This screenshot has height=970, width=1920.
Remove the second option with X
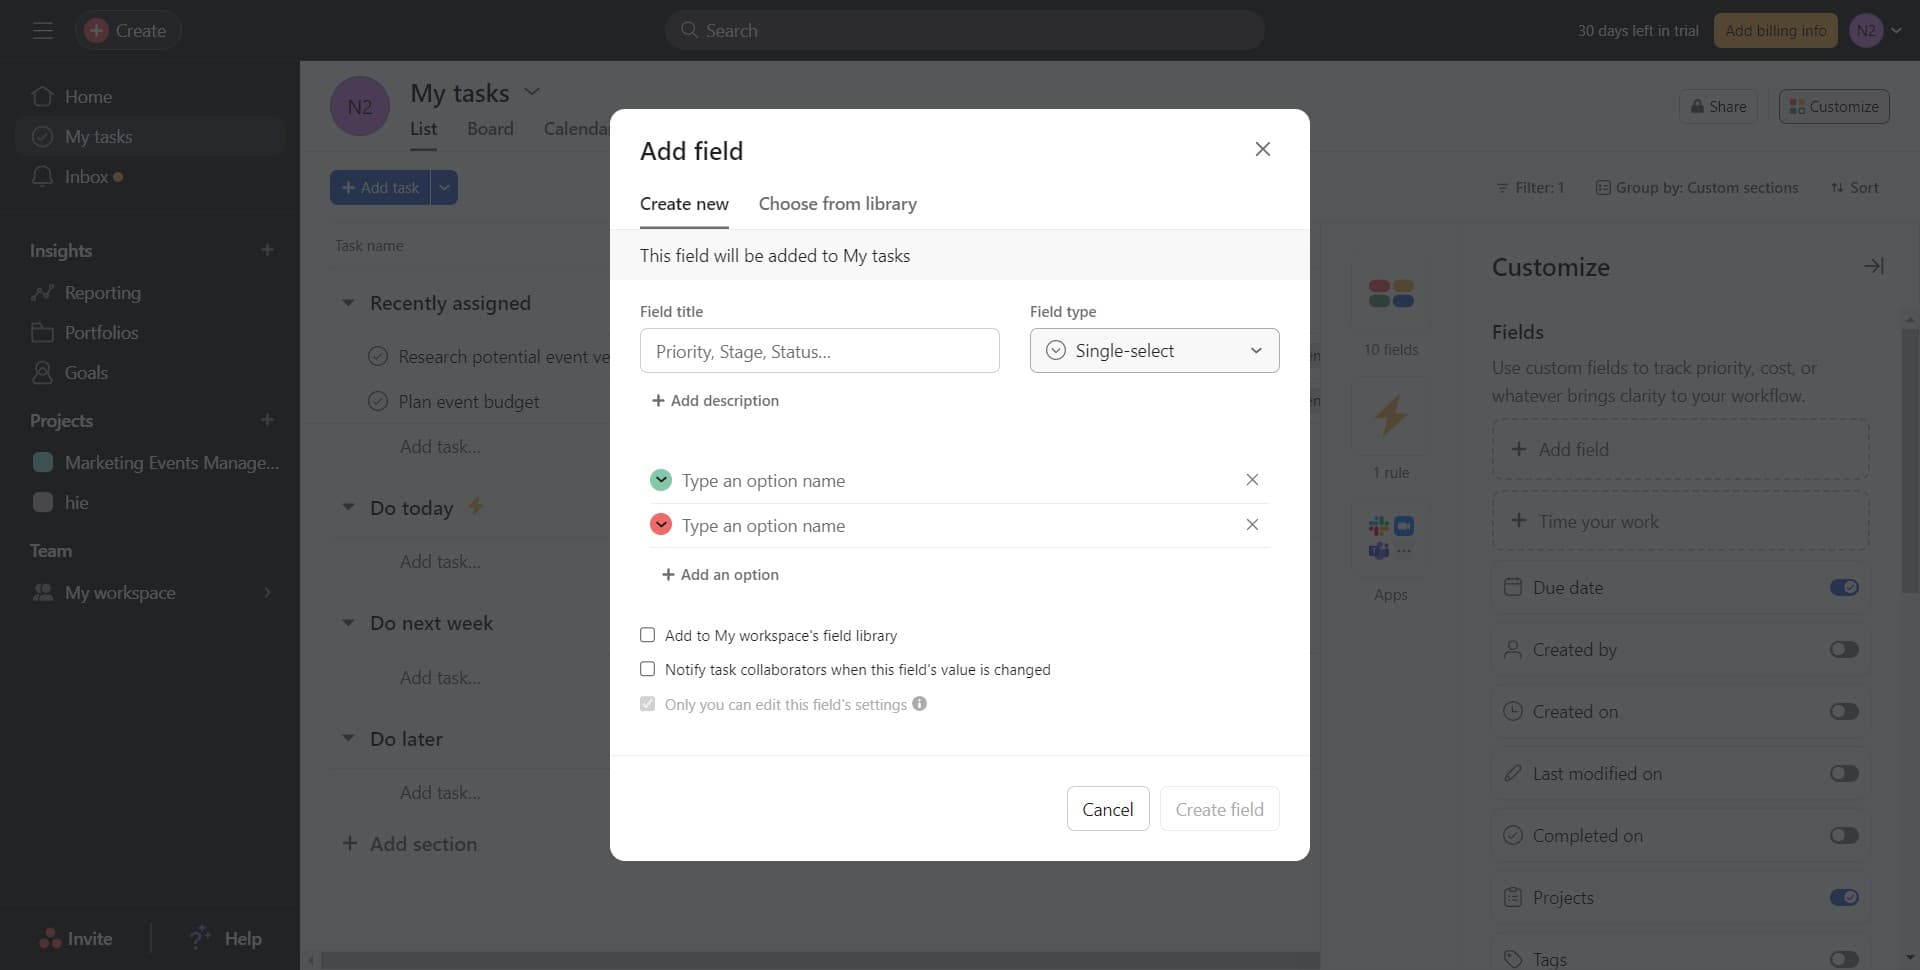pos(1251,525)
